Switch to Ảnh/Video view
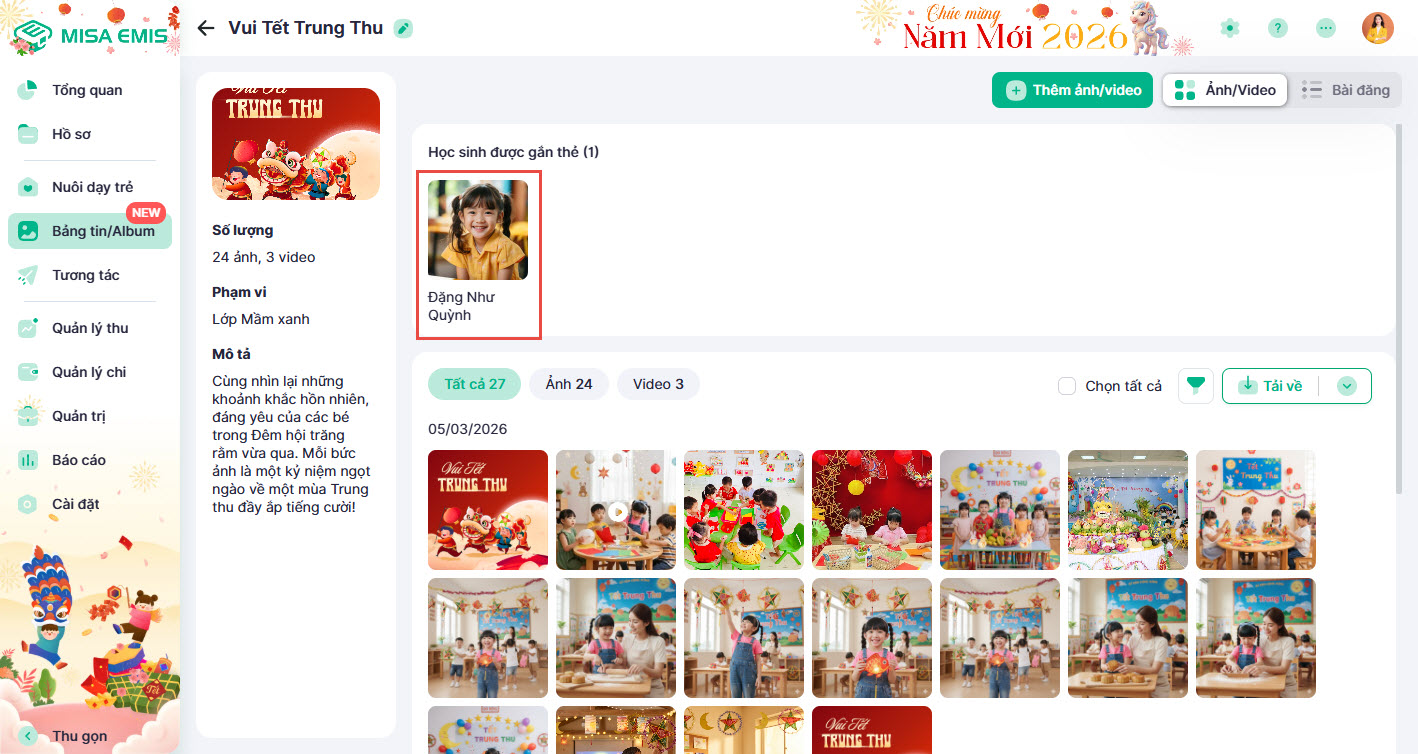Viewport: 1418px width, 754px height. pyautogui.click(x=1225, y=90)
